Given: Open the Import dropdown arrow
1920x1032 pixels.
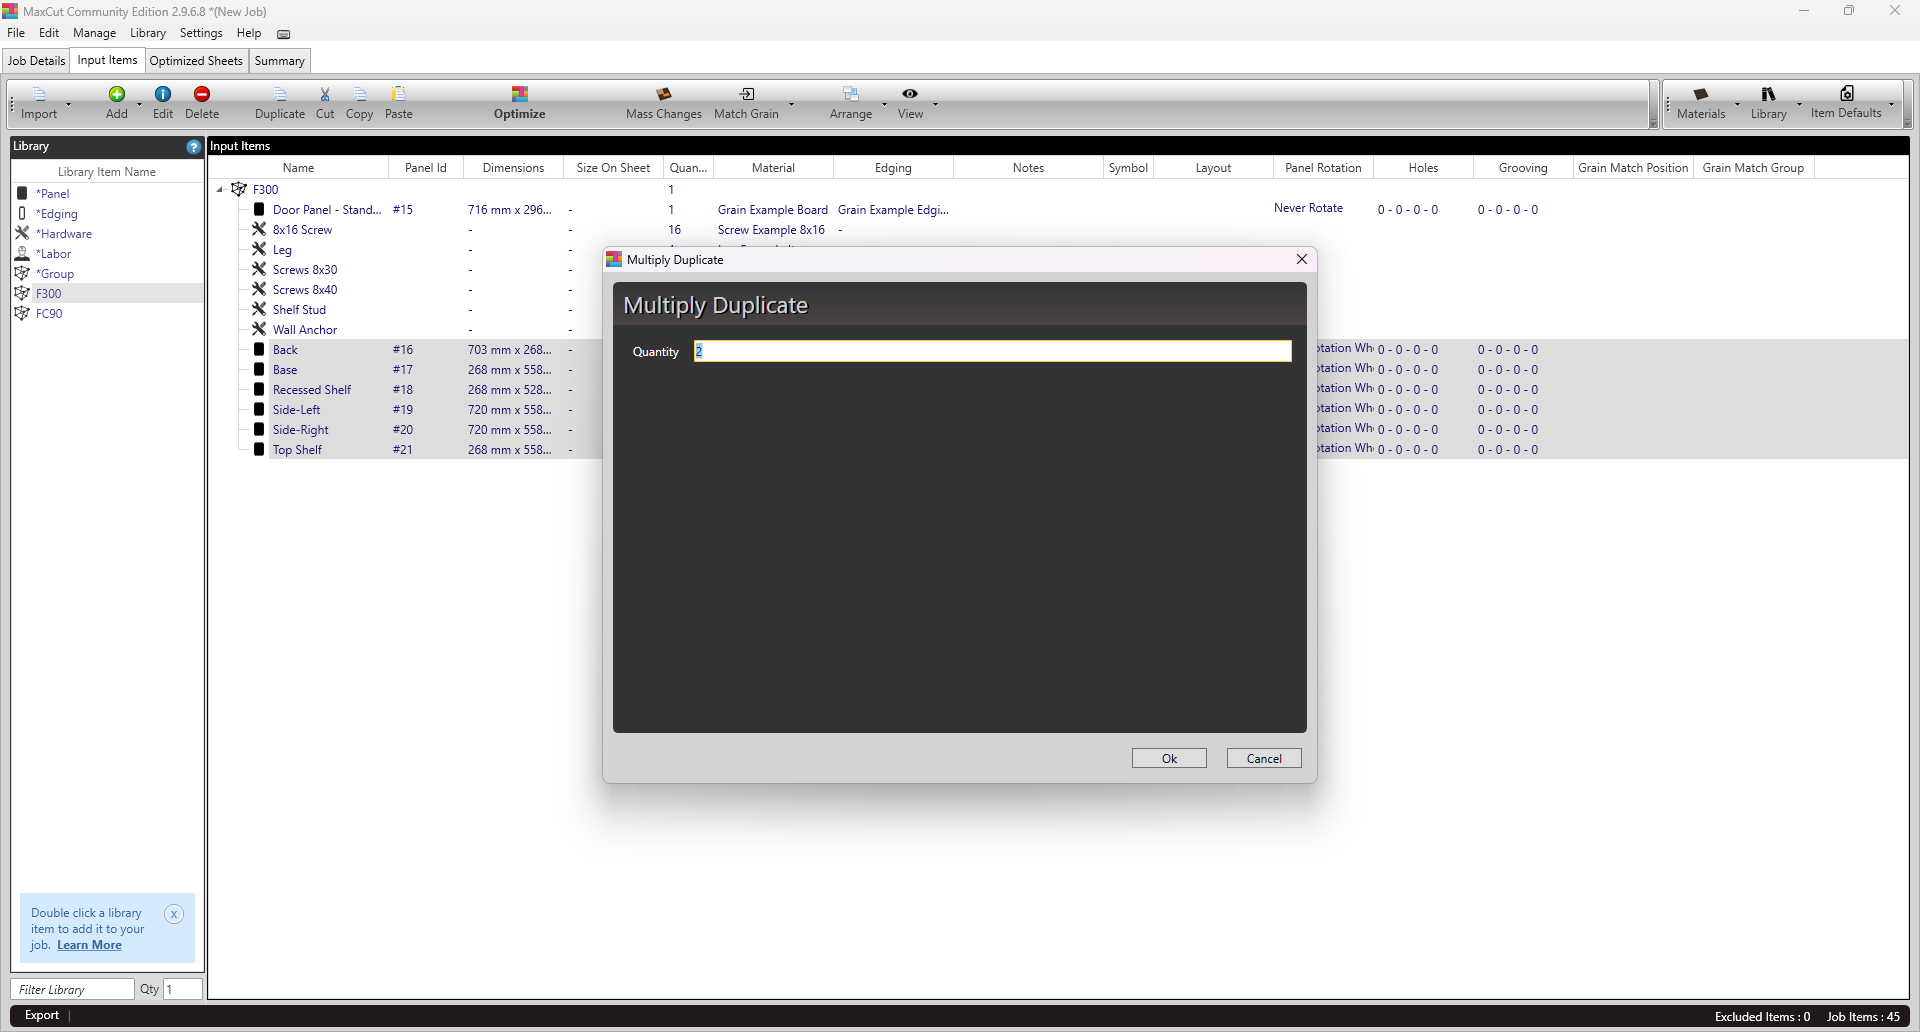Looking at the screenshot, I should (68, 104).
